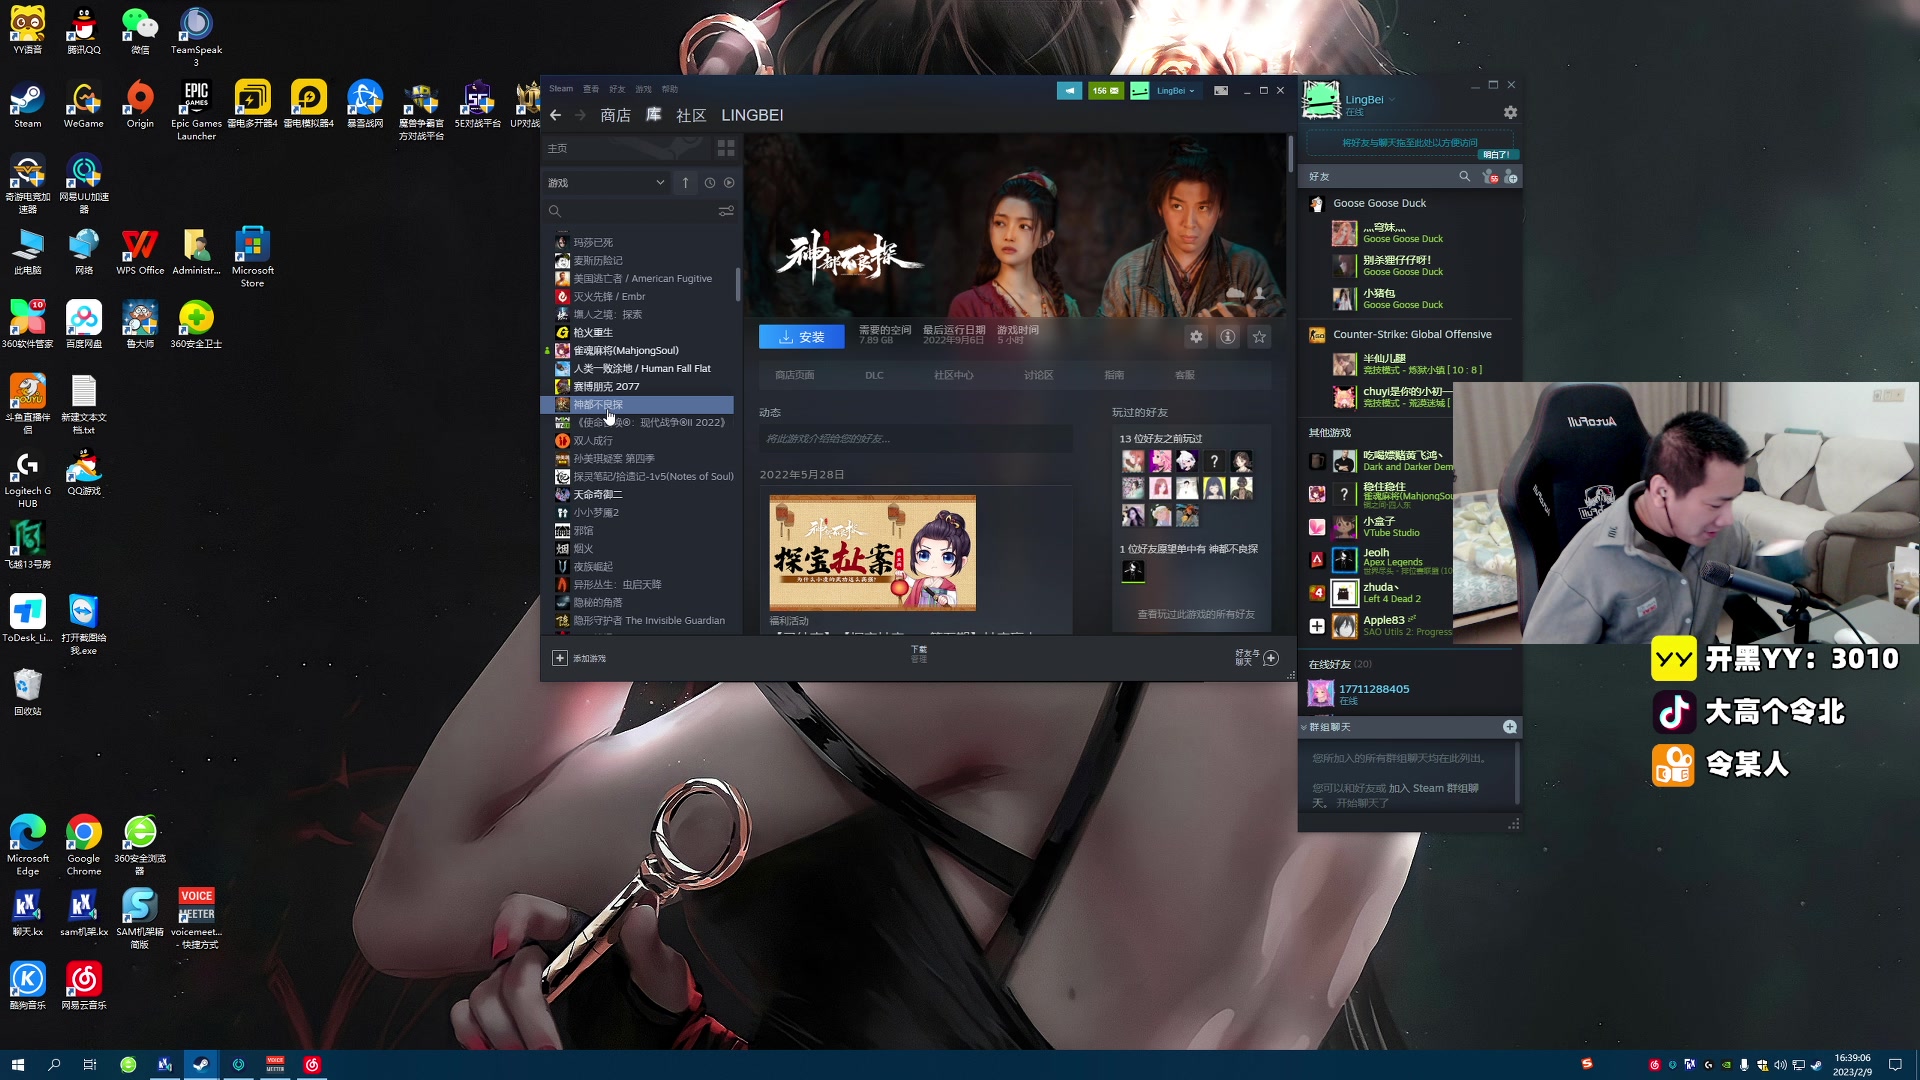Open friend 17711288405 chat
This screenshot has width=1920, height=1080.
[1410, 693]
